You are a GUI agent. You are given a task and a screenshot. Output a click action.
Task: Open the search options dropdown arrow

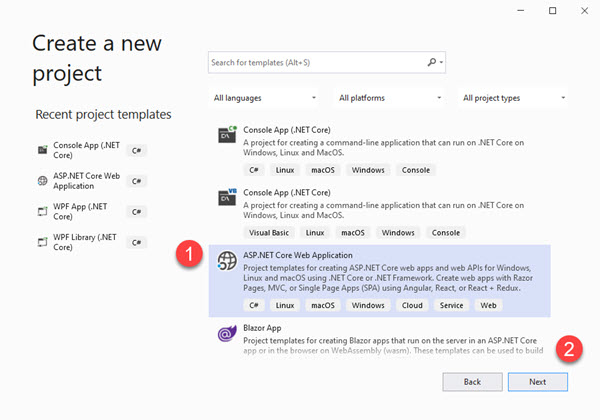pos(442,62)
